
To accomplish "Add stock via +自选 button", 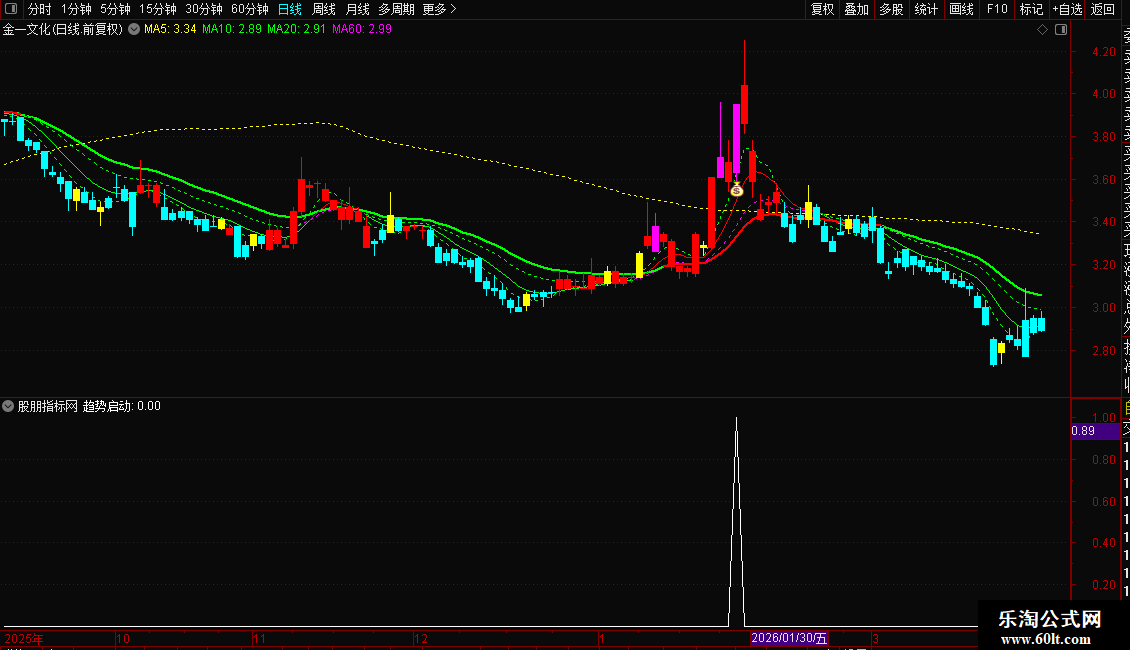I will click(1067, 9).
